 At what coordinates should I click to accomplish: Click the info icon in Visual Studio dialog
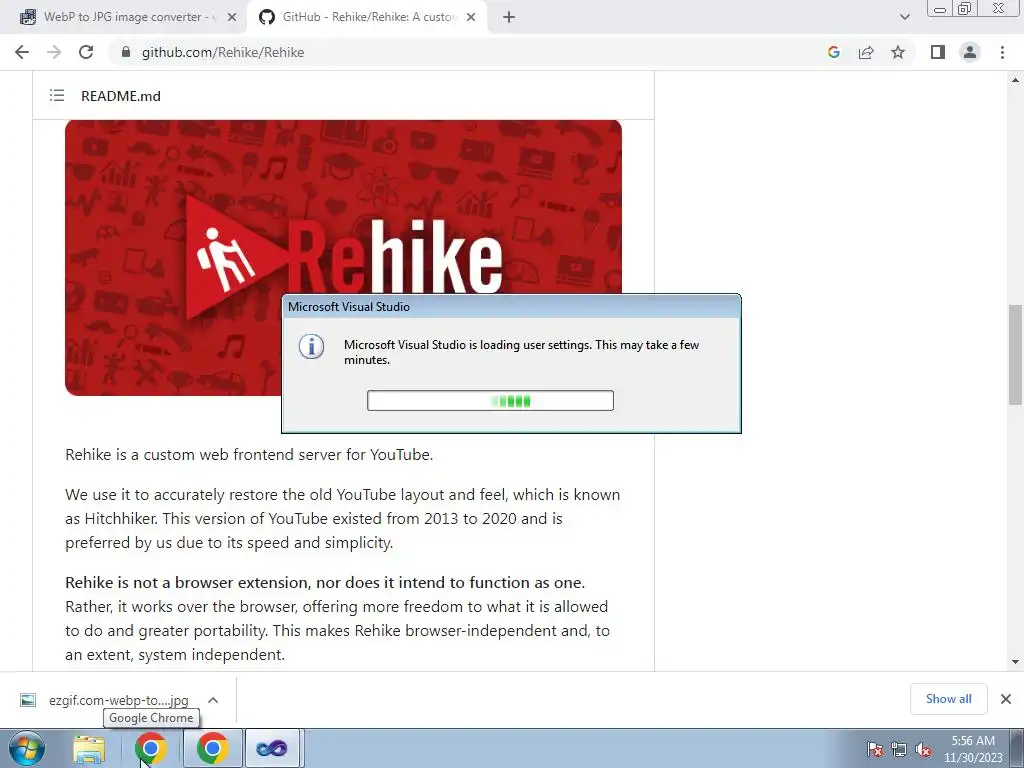click(x=312, y=346)
